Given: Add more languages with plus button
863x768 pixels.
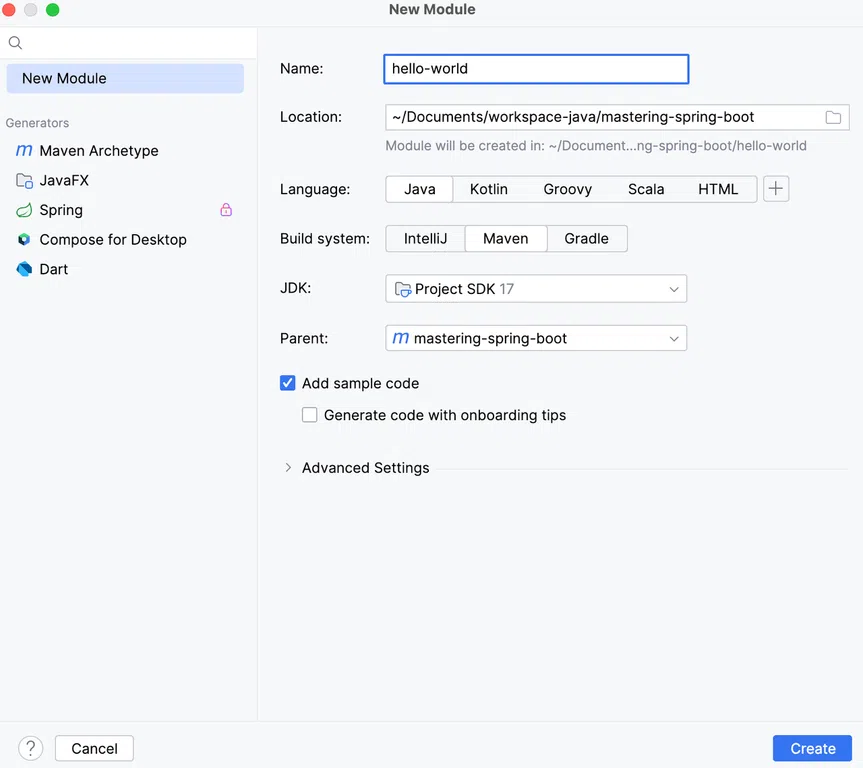Looking at the screenshot, I should (776, 189).
